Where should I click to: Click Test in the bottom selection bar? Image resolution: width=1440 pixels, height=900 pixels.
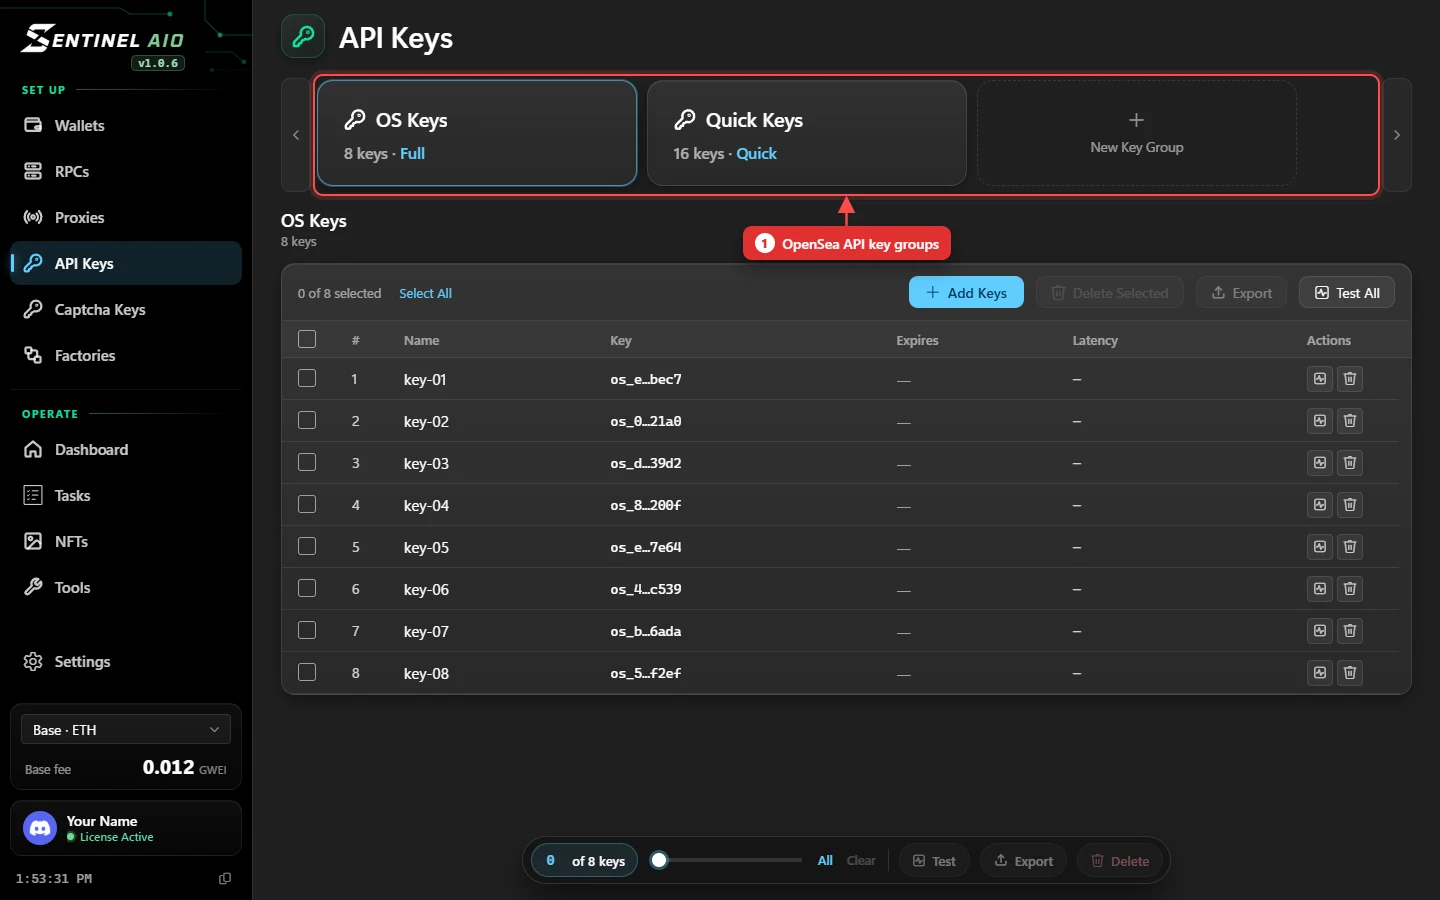click(934, 860)
